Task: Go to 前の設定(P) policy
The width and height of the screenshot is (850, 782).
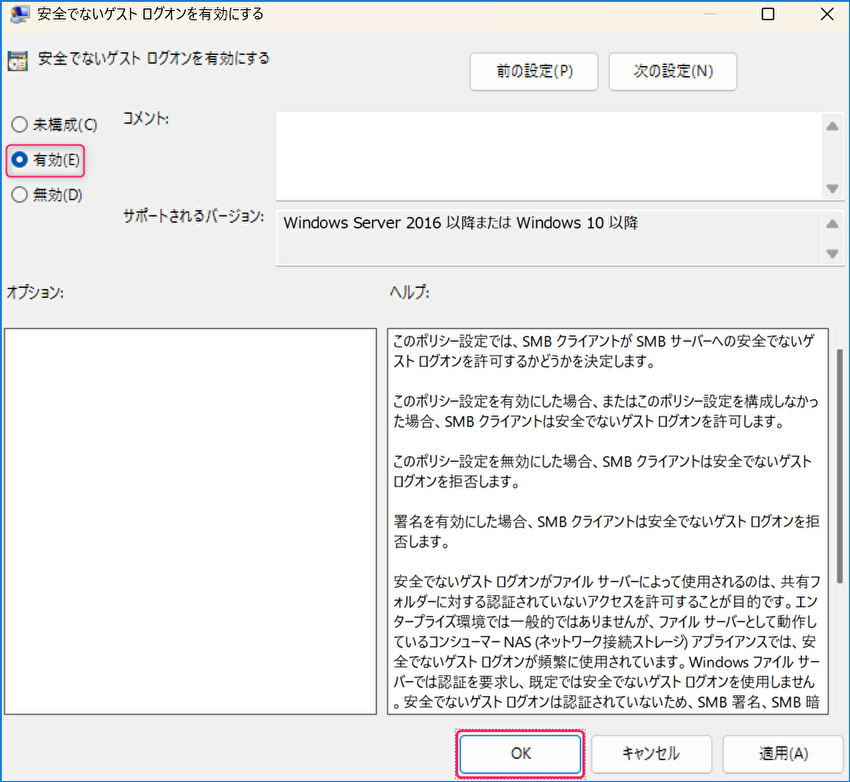Action: 534,71
